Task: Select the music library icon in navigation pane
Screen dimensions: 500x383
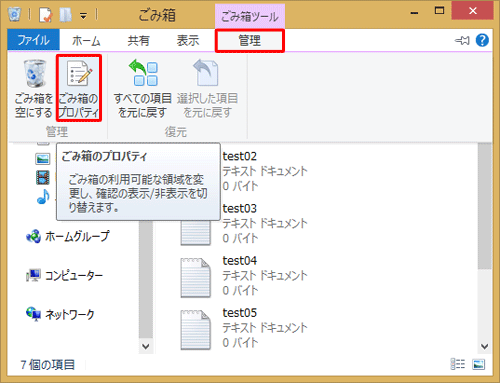Action: coord(43,197)
